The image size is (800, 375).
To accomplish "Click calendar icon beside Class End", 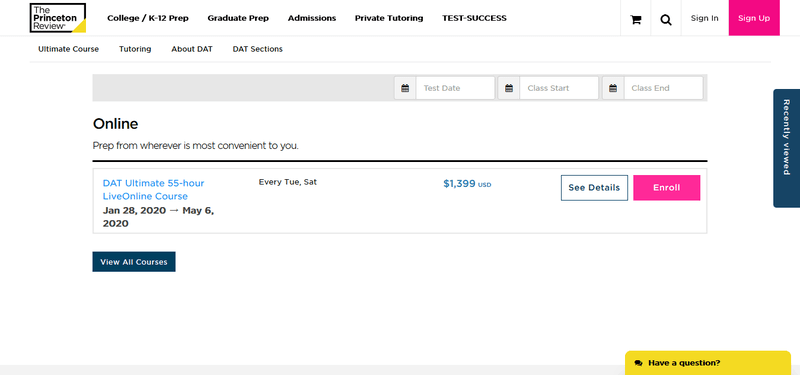I will [x=613, y=88].
